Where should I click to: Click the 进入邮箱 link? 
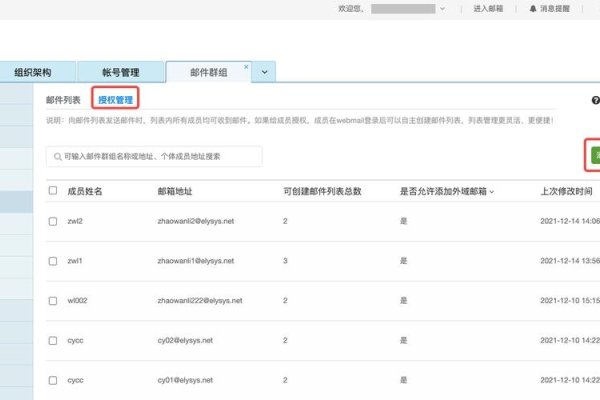[488, 8]
